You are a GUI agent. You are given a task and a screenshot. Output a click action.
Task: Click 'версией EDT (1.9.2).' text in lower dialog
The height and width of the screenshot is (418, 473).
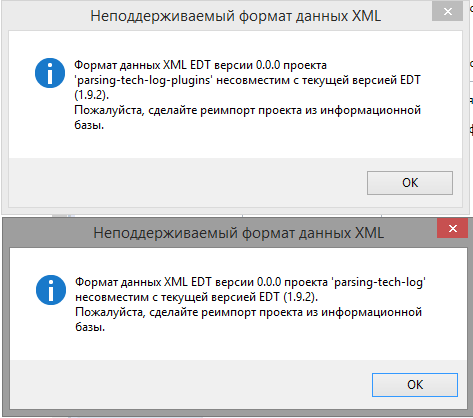(263, 297)
